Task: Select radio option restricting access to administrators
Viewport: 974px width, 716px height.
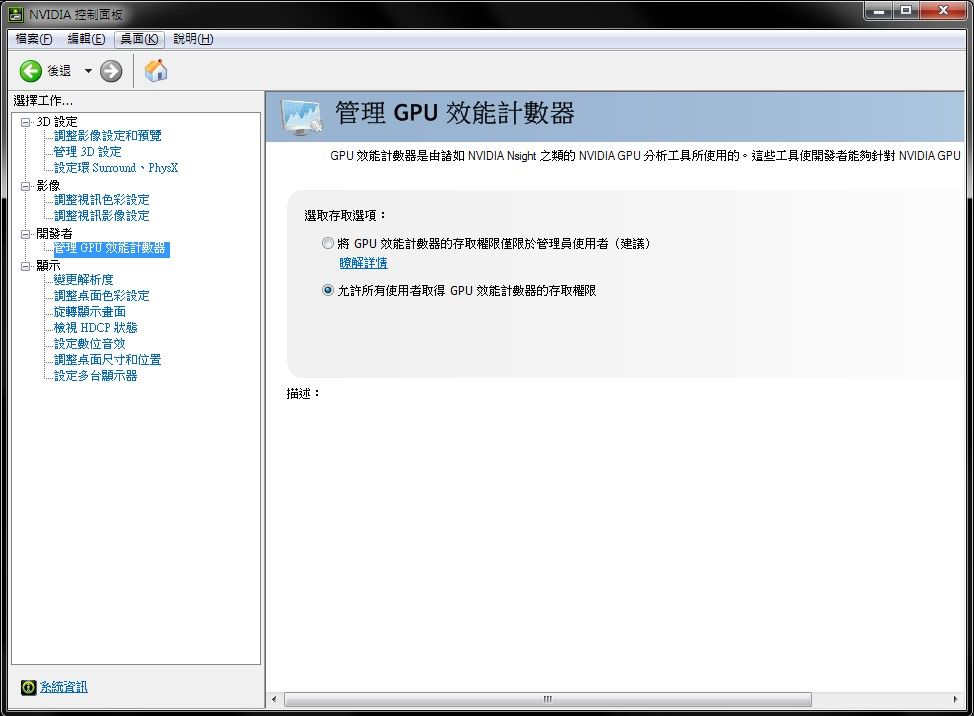Action: tap(328, 243)
